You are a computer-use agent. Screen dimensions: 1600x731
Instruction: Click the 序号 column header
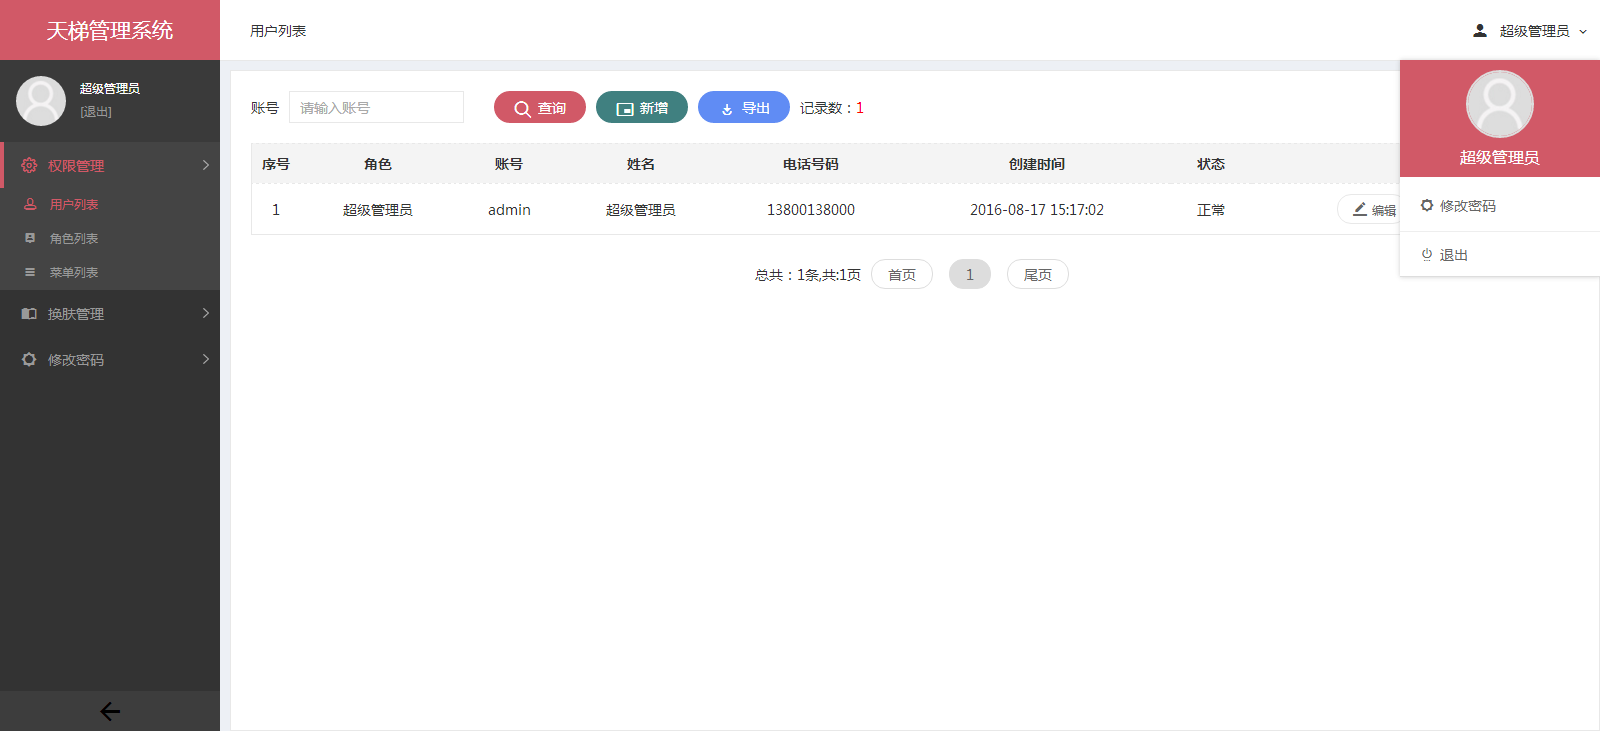click(x=276, y=164)
